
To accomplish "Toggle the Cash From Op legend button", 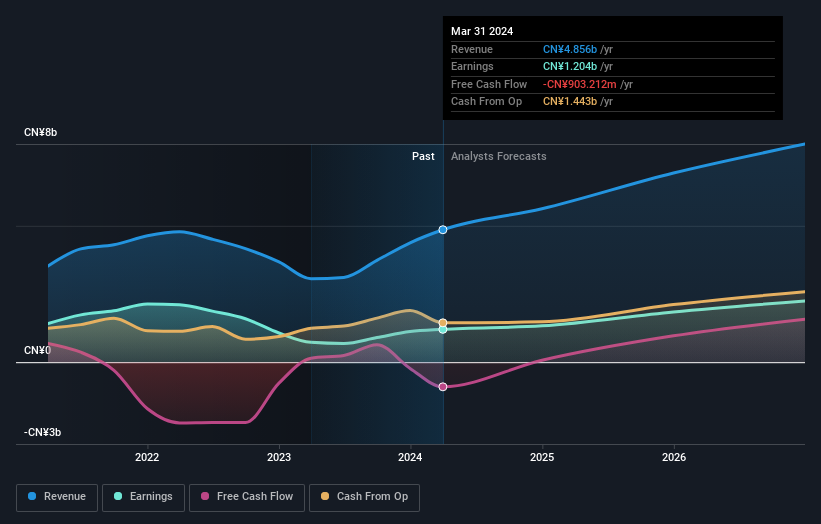I will [364, 497].
